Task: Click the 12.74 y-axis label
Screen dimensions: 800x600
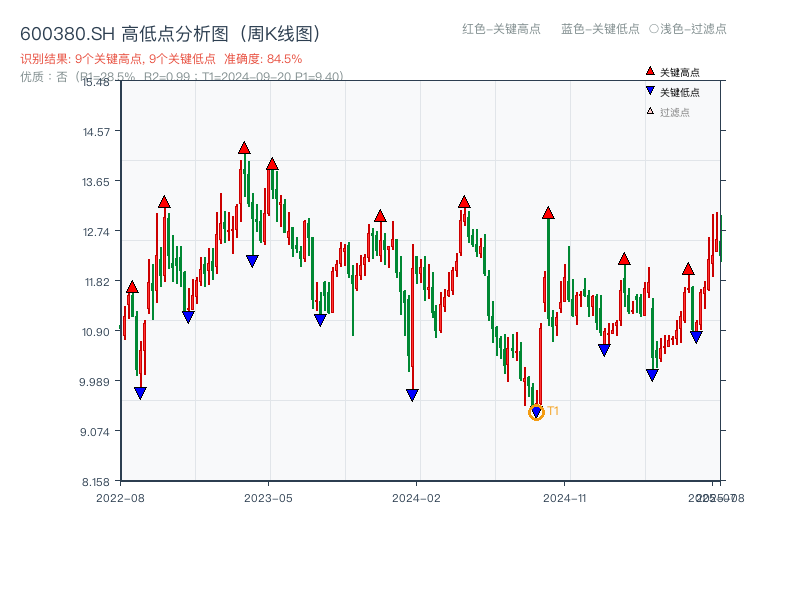Action: tap(96, 232)
